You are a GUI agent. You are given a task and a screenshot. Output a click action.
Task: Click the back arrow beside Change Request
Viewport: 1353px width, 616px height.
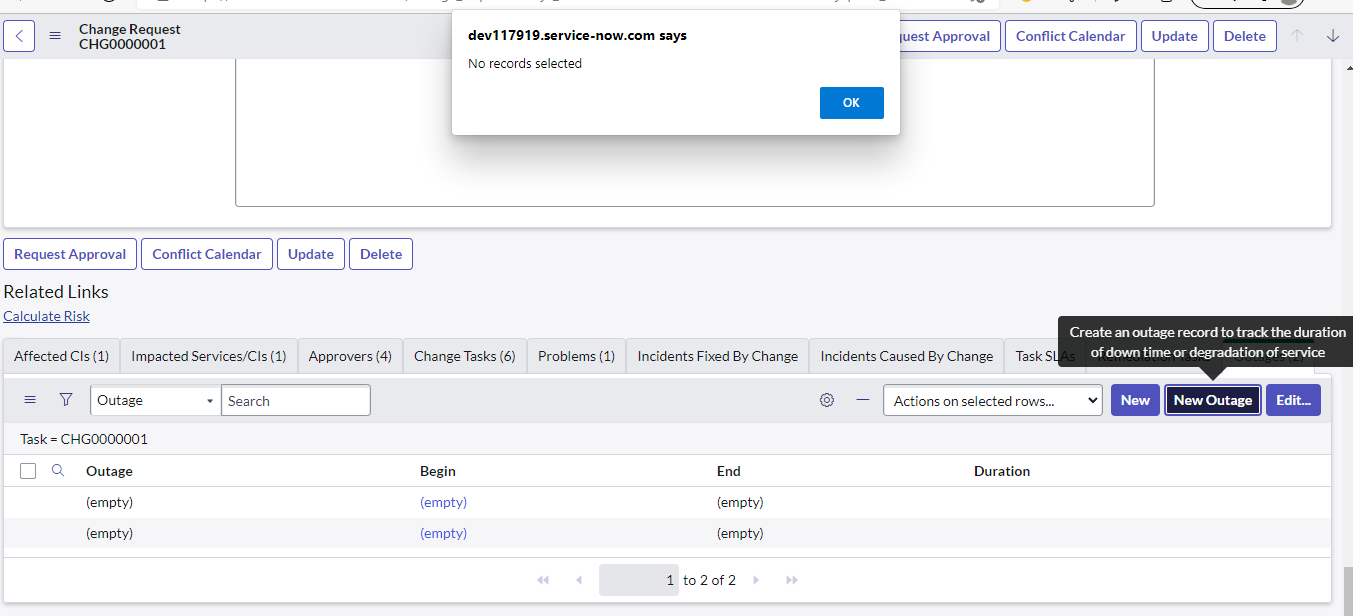click(x=19, y=35)
